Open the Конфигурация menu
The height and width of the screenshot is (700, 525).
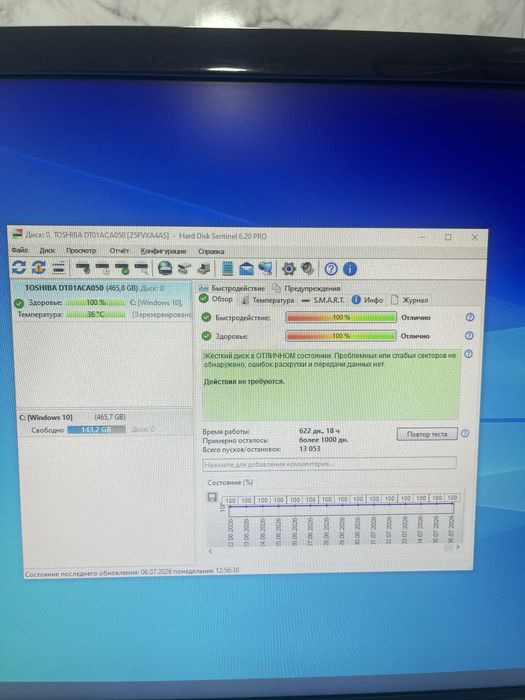[x=163, y=251]
